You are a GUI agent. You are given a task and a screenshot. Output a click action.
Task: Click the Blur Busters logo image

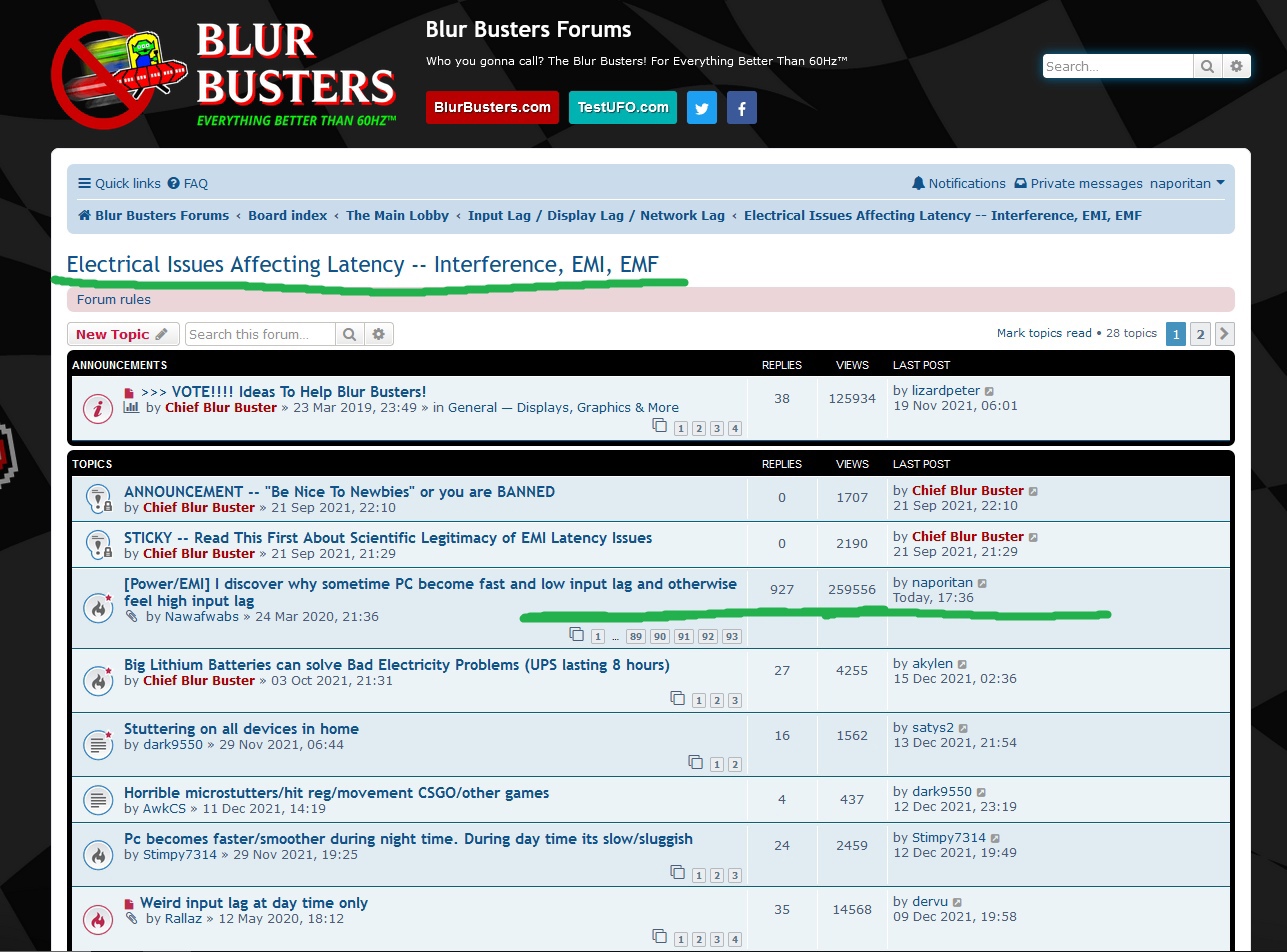[224, 74]
